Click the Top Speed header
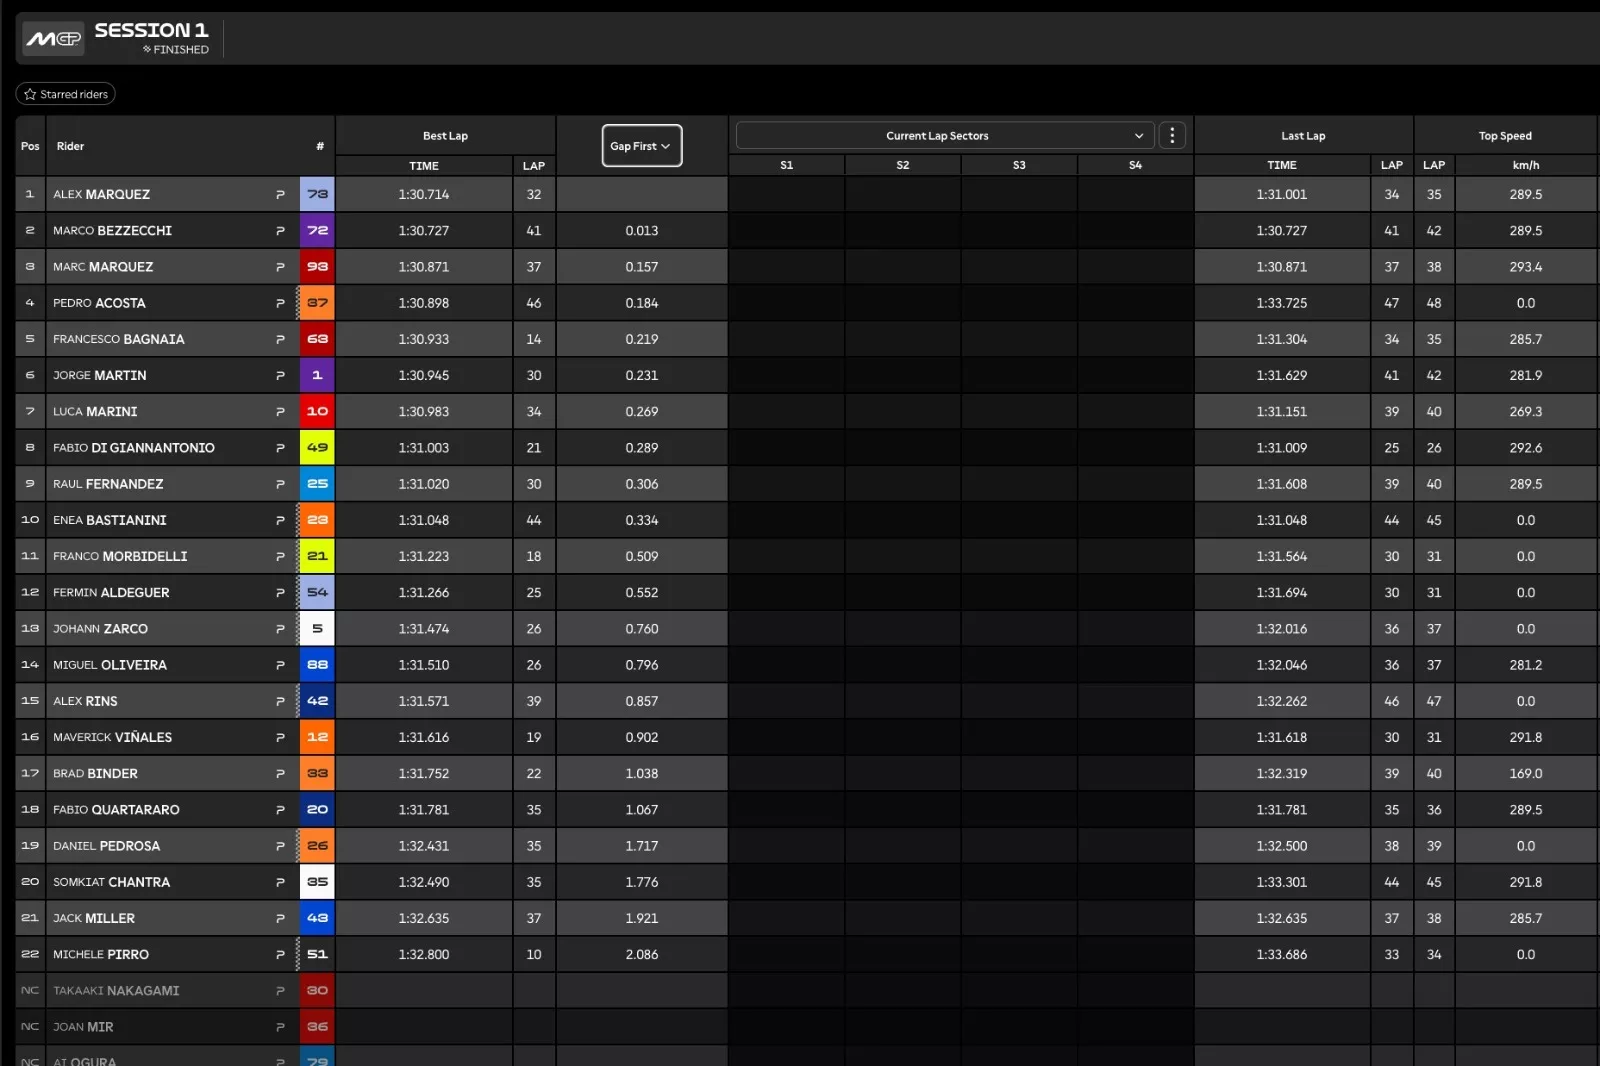 [x=1505, y=136]
